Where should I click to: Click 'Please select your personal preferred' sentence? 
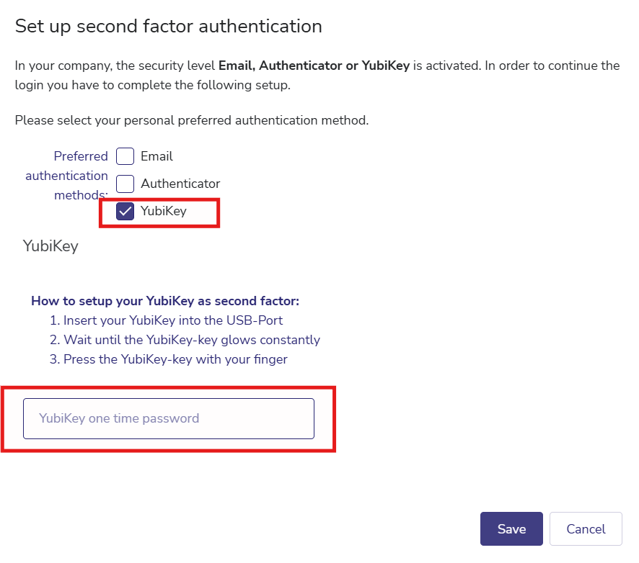tap(191, 120)
